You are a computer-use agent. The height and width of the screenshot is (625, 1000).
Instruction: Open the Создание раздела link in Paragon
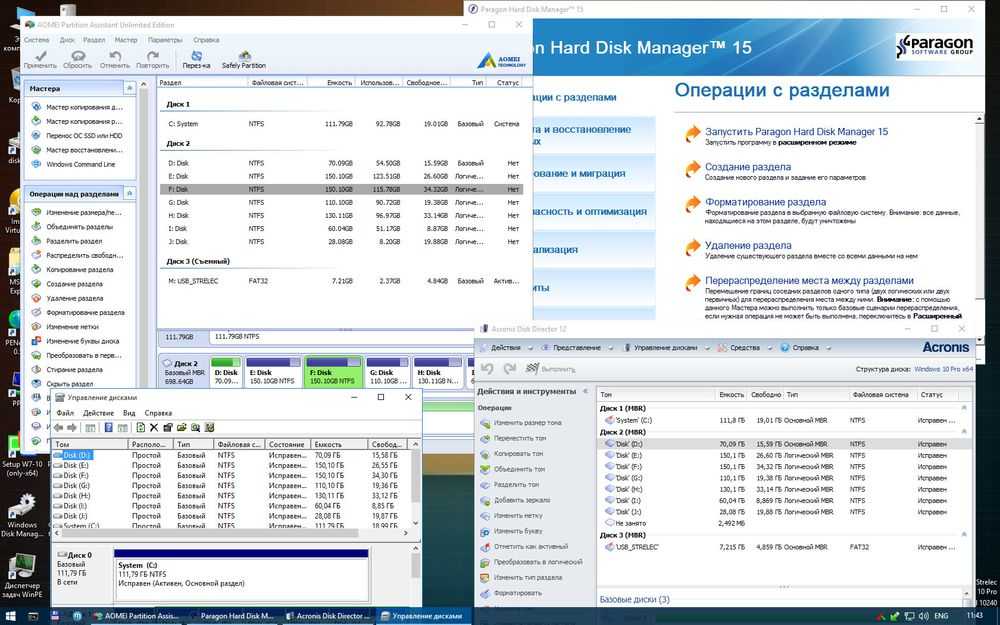click(748, 167)
